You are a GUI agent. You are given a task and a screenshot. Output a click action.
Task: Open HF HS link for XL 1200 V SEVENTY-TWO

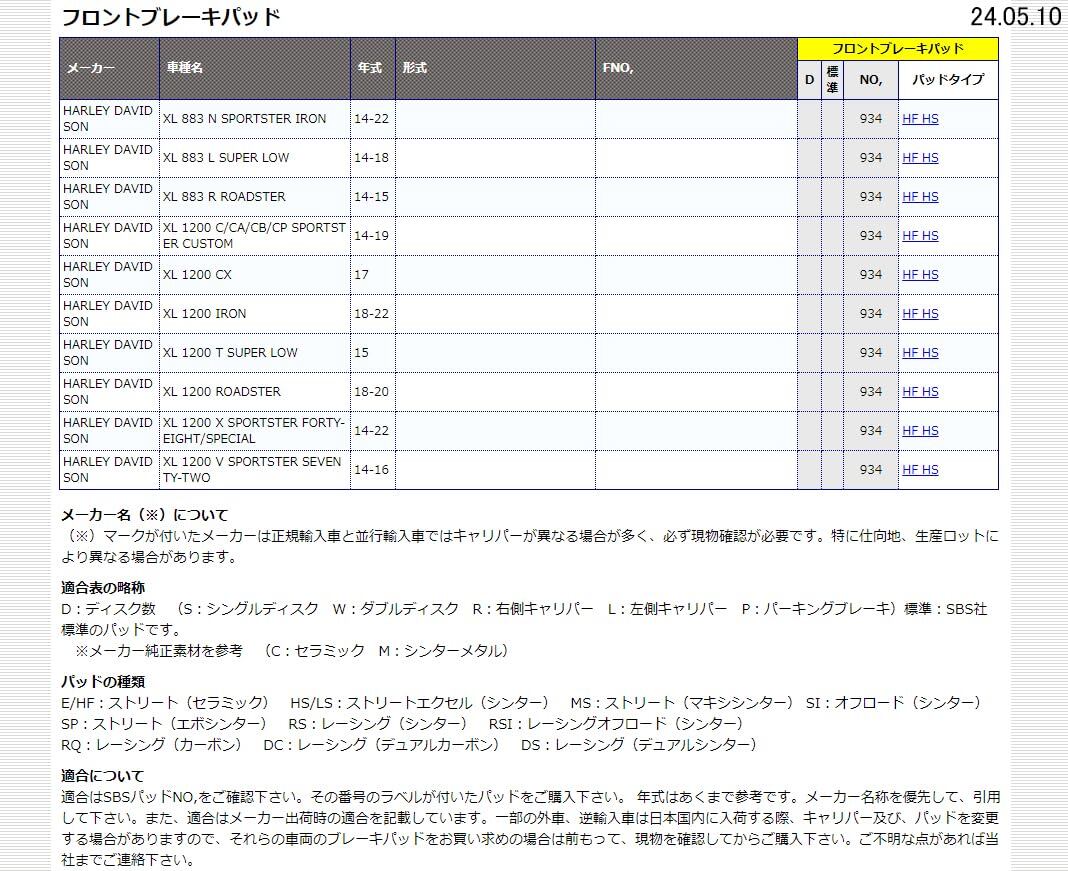(920, 470)
